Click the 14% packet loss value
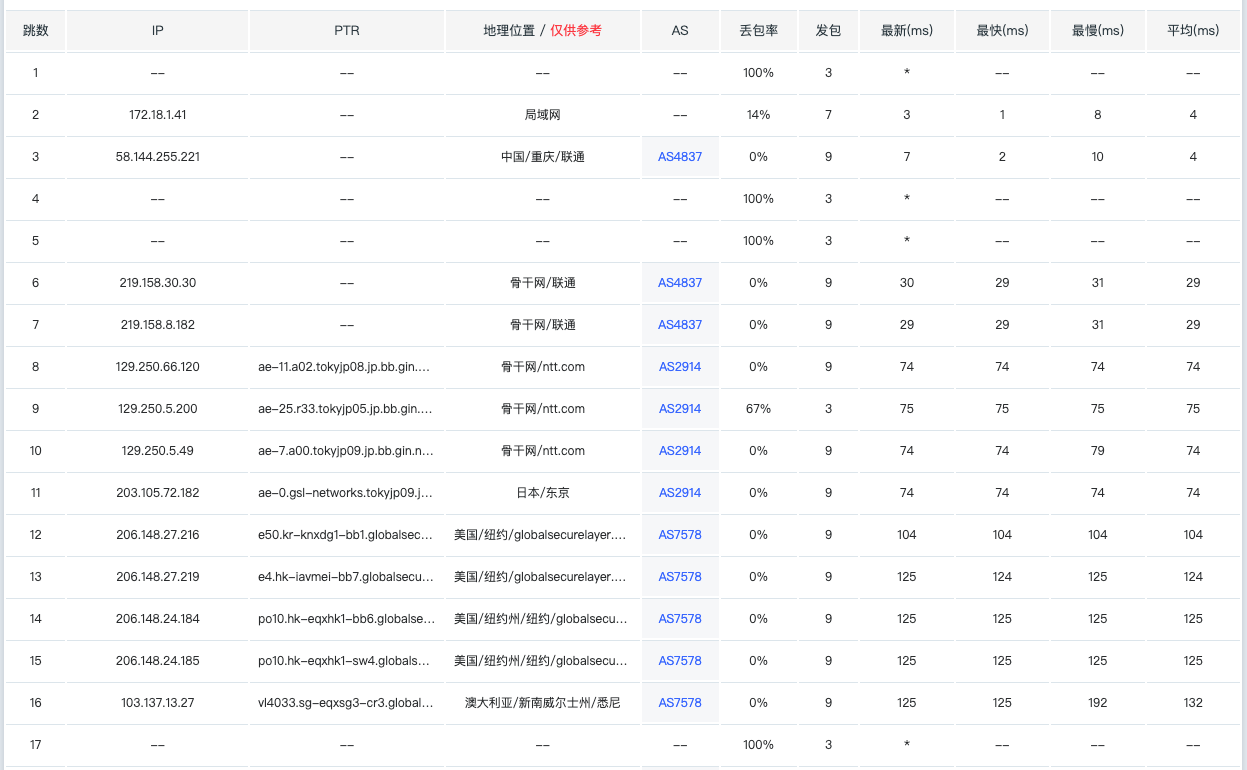 [x=759, y=115]
